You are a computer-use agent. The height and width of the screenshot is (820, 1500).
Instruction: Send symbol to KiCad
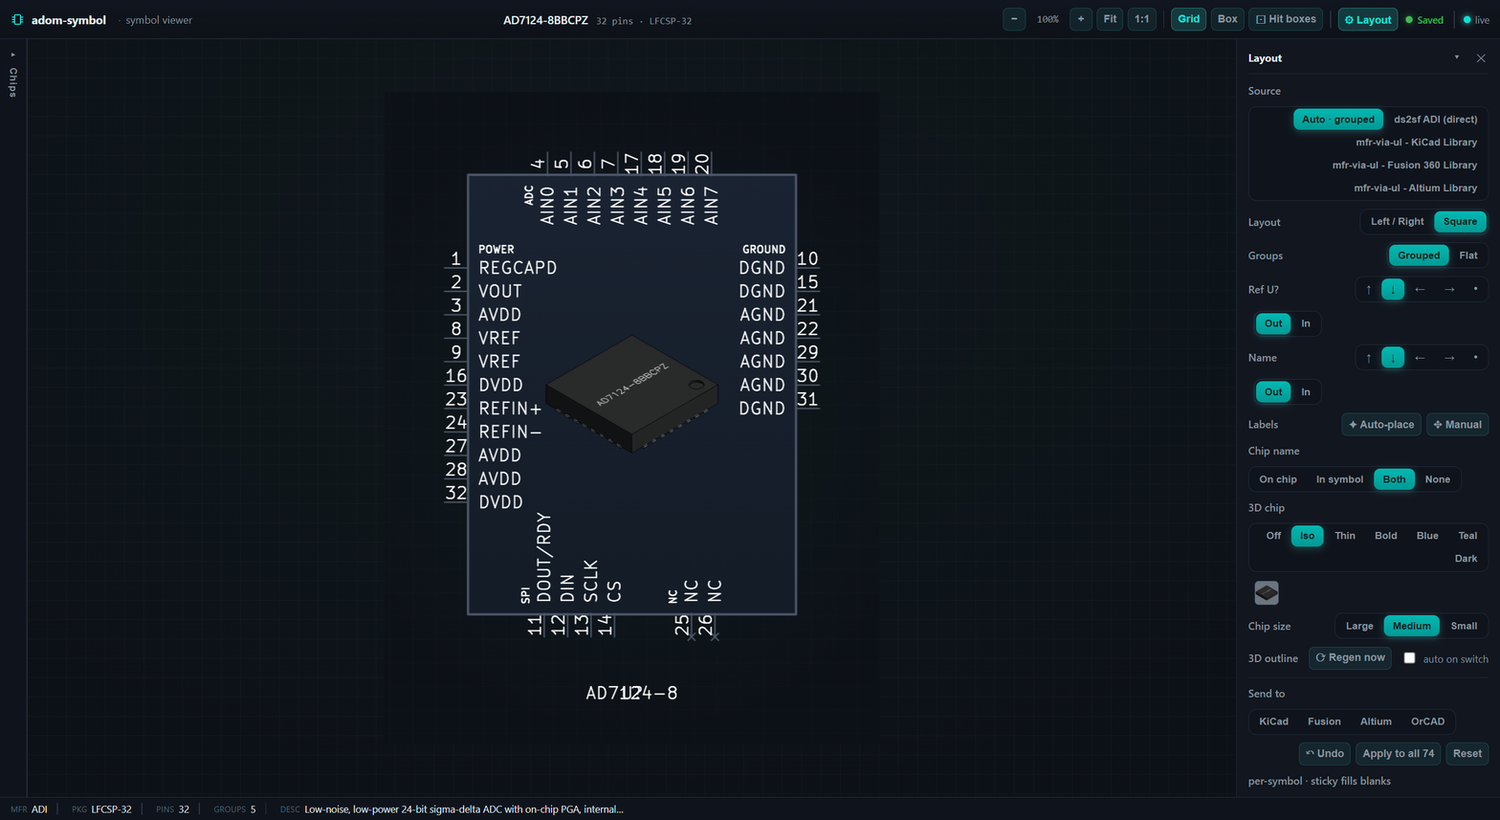pyautogui.click(x=1273, y=722)
